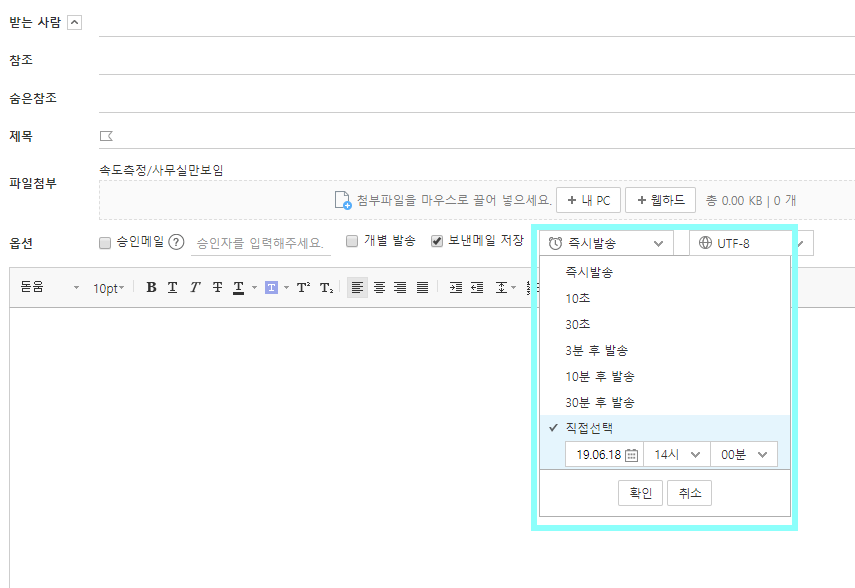Viewport: 855px width, 588px height.
Task: Decrease paragraph indent
Action: pos(477,287)
